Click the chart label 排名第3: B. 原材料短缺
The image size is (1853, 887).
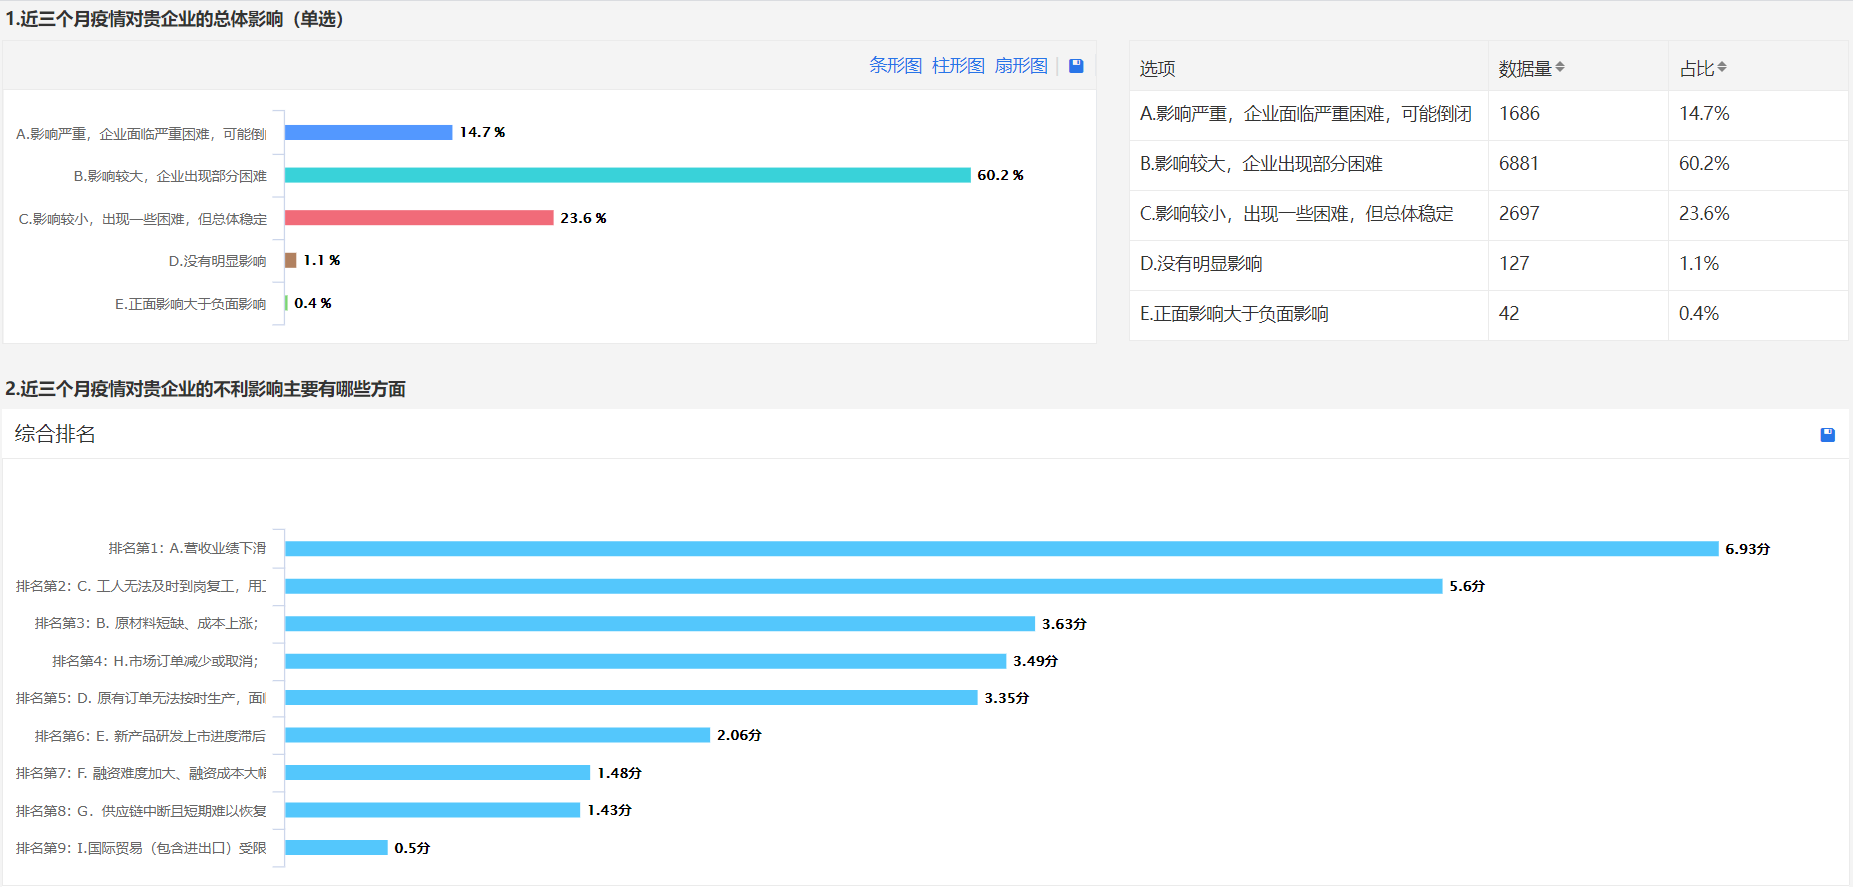(147, 624)
